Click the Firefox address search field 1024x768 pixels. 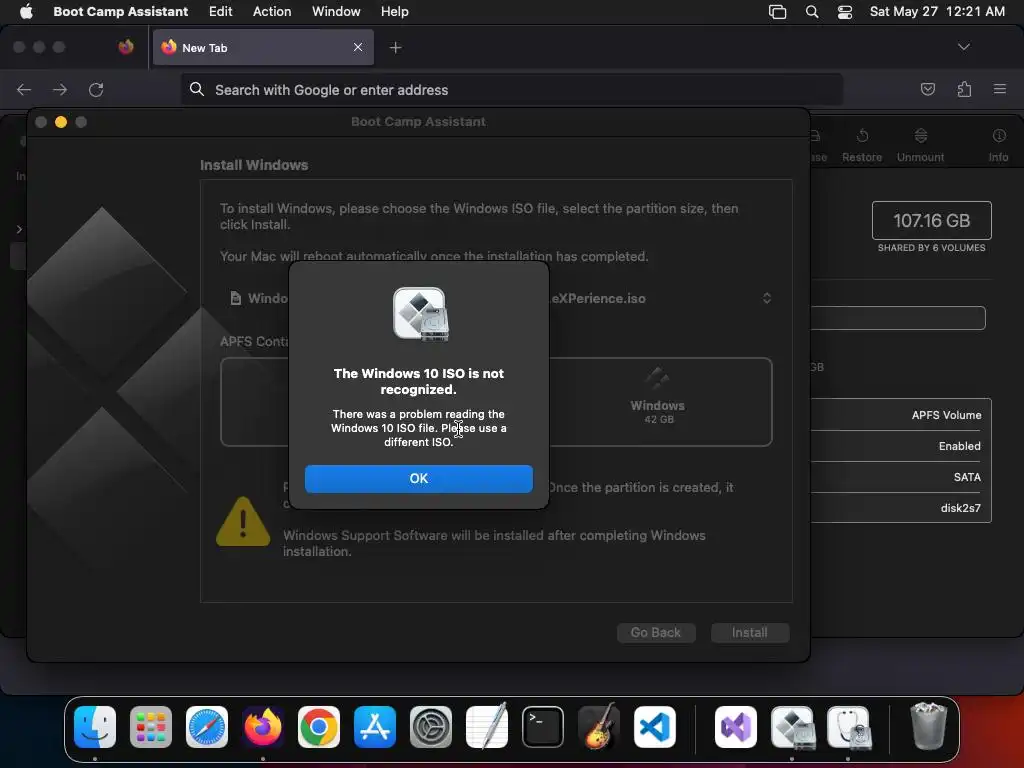[x=511, y=89]
